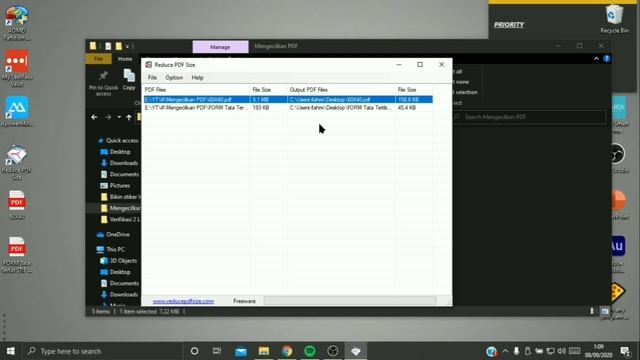Open Spotify from the taskbar
Image resolution: width=640 pixels, height=360 pixels.
[x=310, y=351]
